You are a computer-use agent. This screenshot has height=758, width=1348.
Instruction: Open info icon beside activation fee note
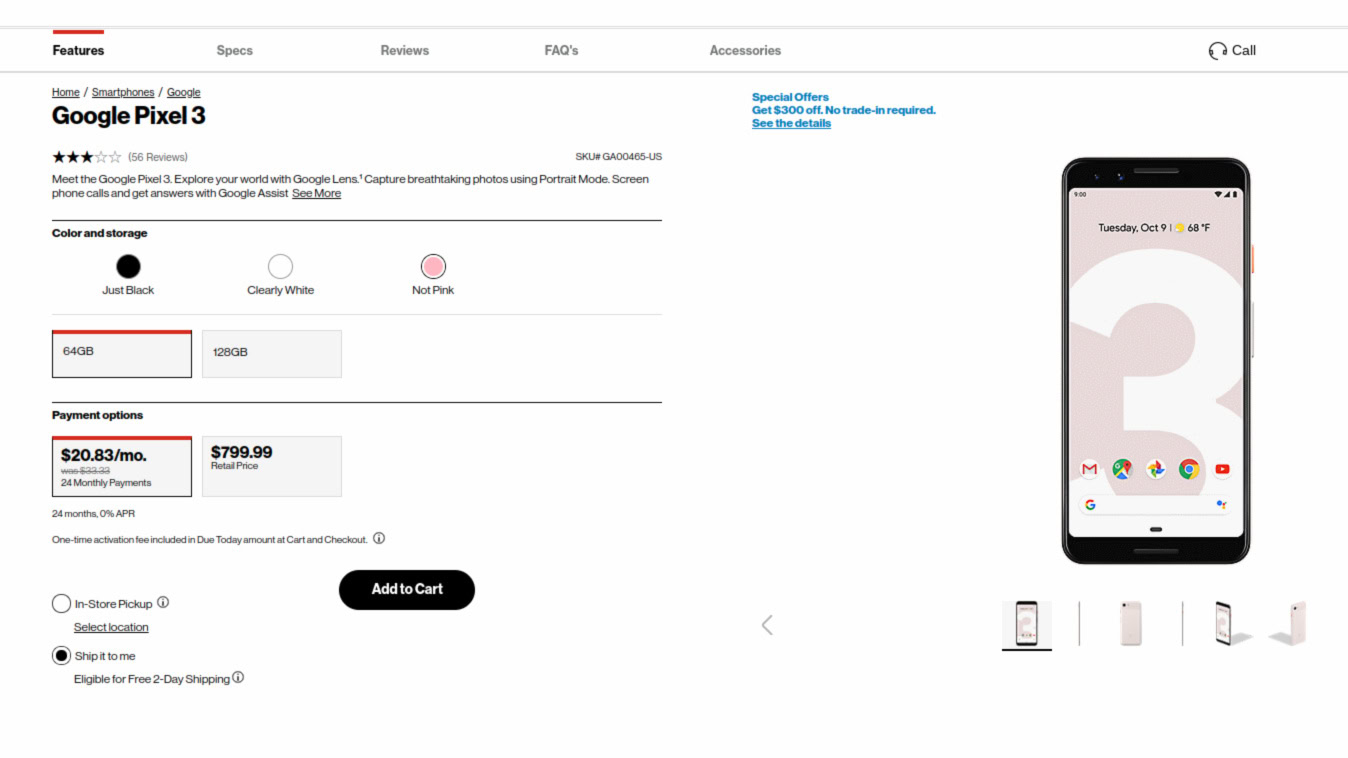pyautogui.click(x=379, y=538)
